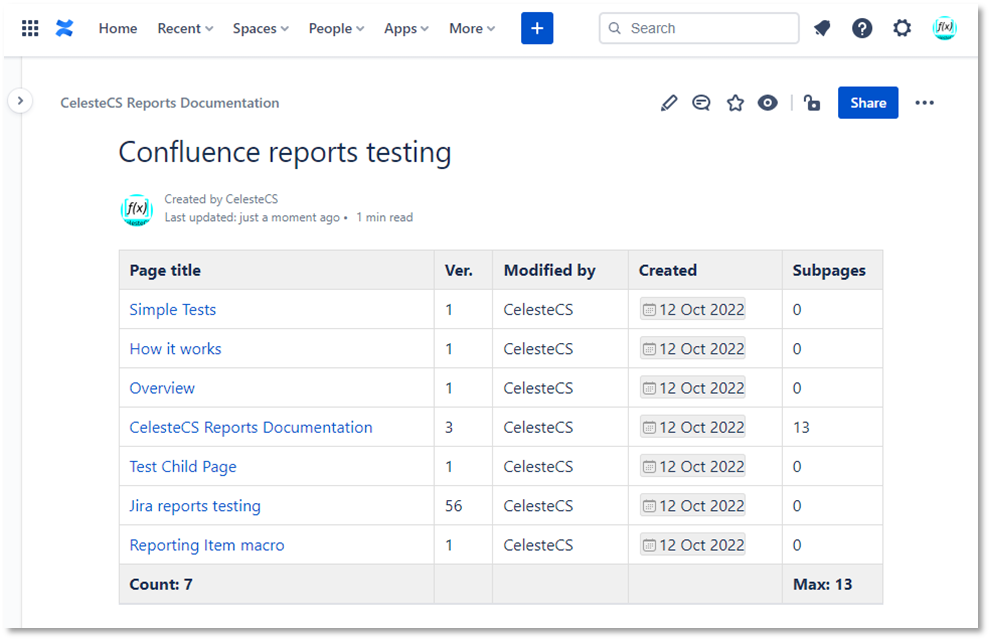Viewport: 991px width, 641px height.
Task: Open Settings gear icon
Action: pyautogui.click(x=902, y=28)
